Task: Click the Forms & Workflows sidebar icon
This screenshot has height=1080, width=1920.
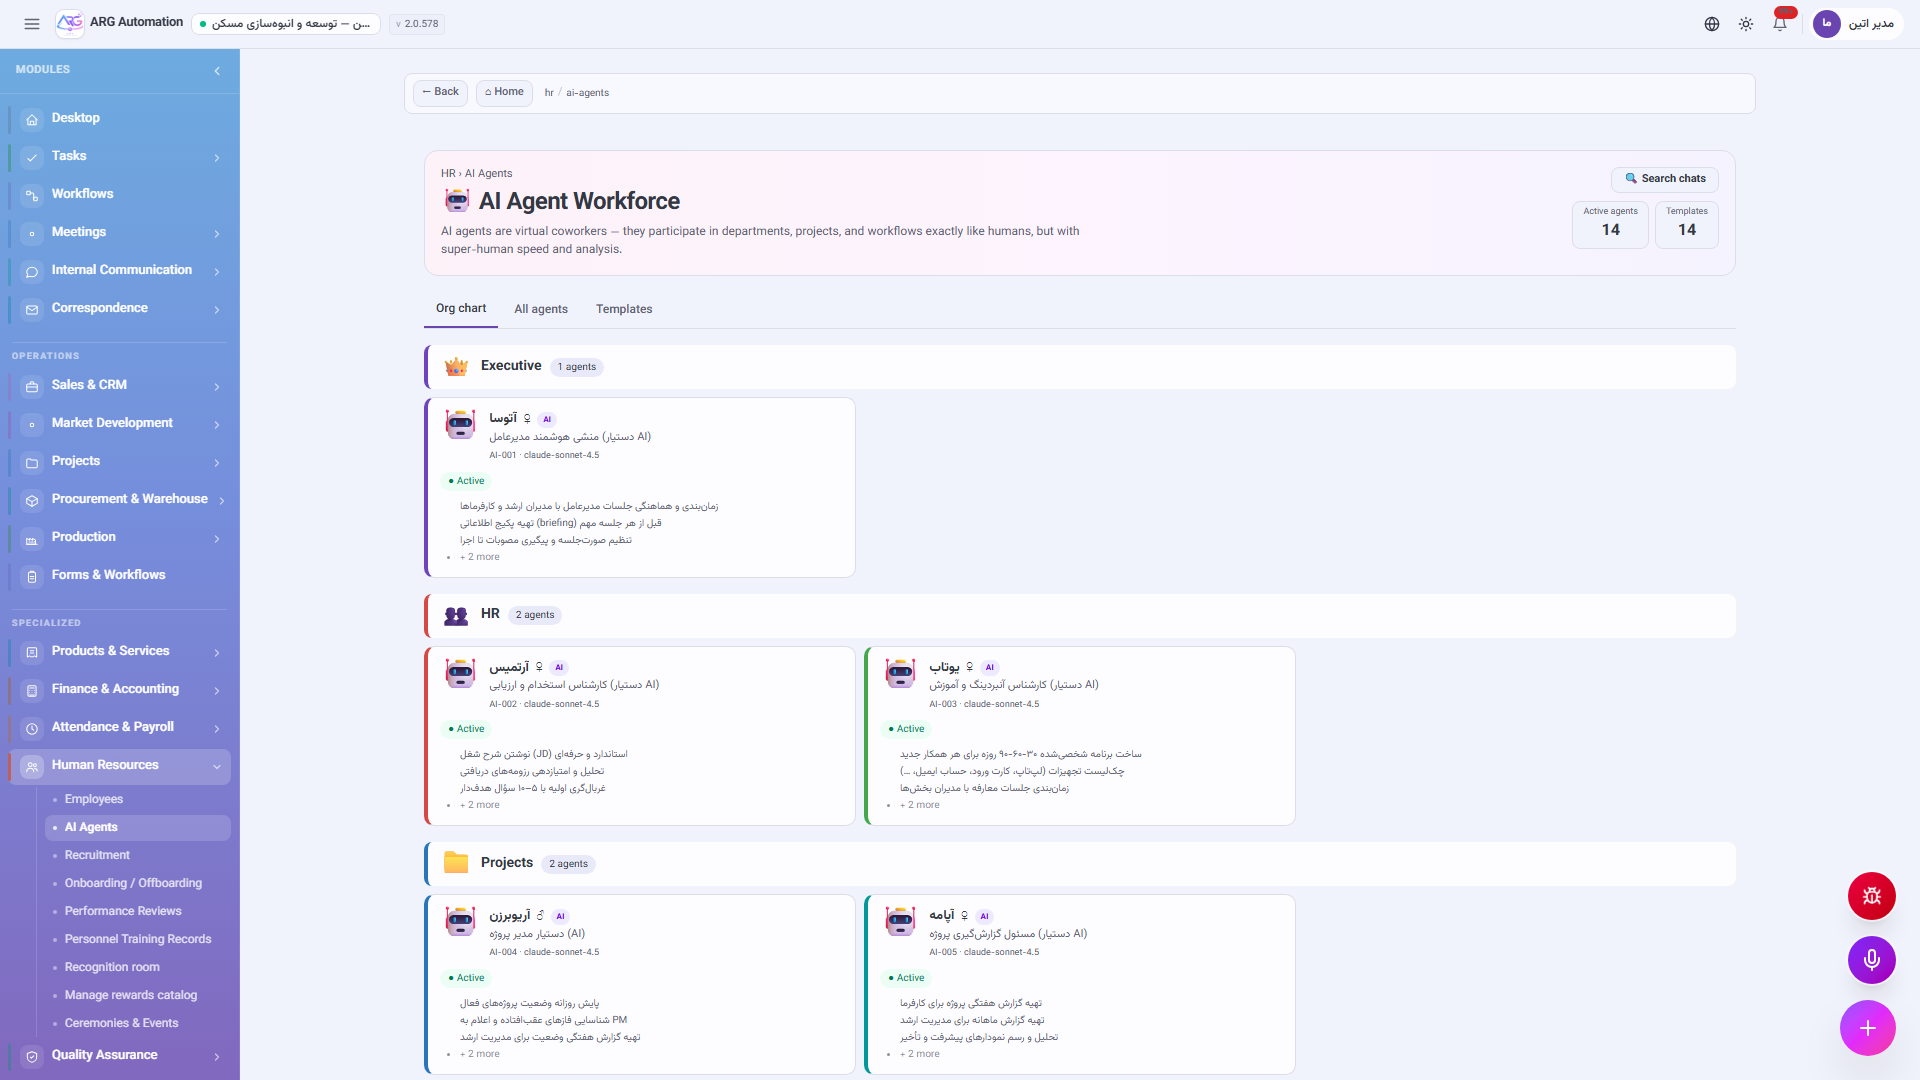Action: [32, 576]
